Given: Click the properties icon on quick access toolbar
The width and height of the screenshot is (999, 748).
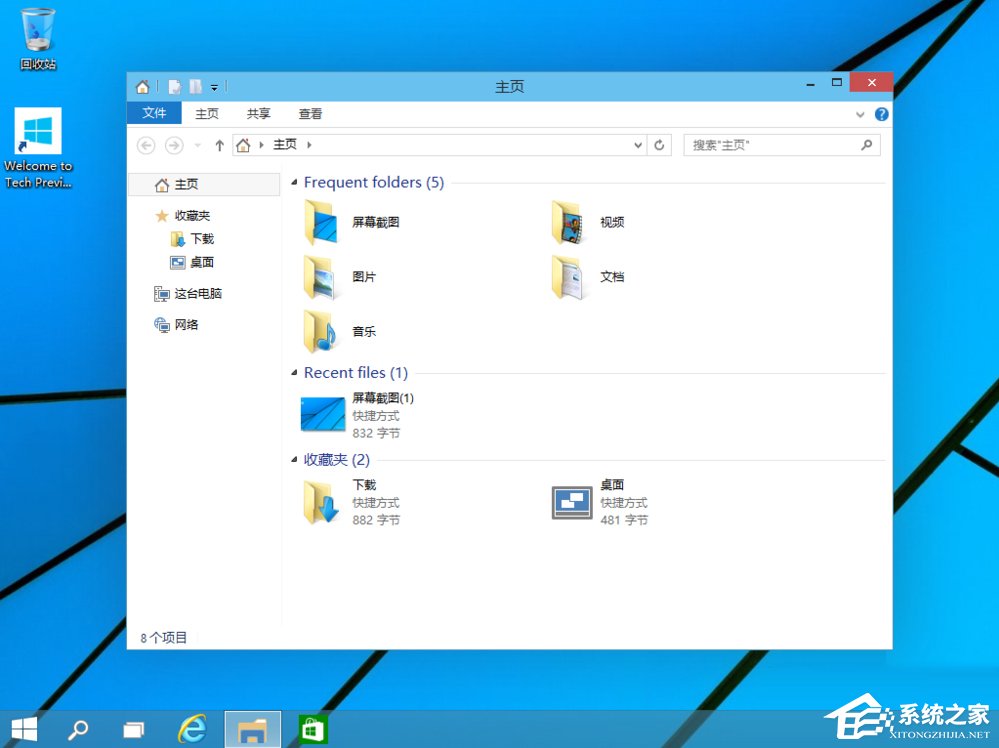Looking at the screenshot, I should pyautogui.click(x=196, y=87).
